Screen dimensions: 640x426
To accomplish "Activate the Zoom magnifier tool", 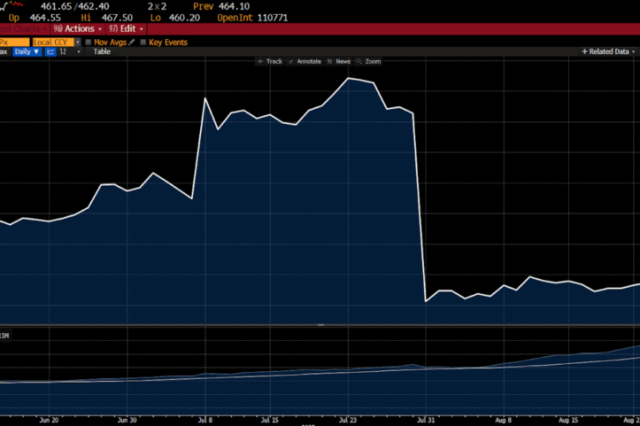I will pyautogui.click(x=358, y=62).
